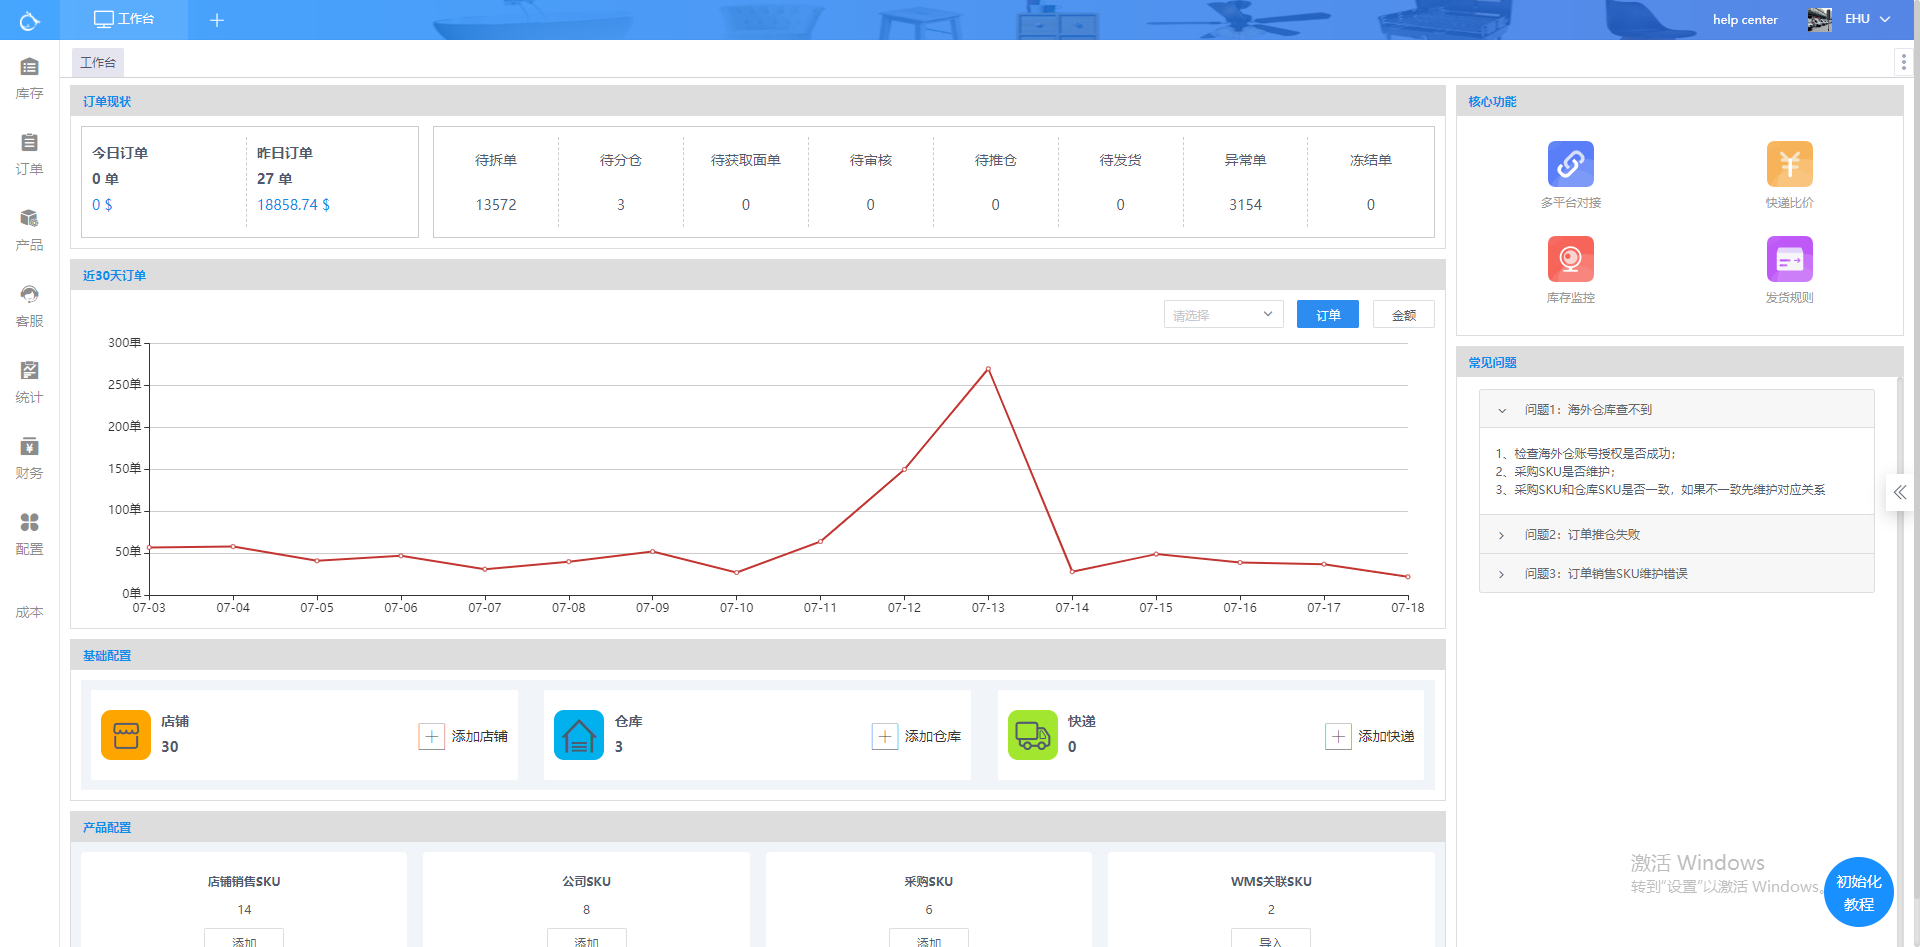Click 导入 under WMS关联SKU
Screen dimensions: 1920x947
[x=1271, y=939]
